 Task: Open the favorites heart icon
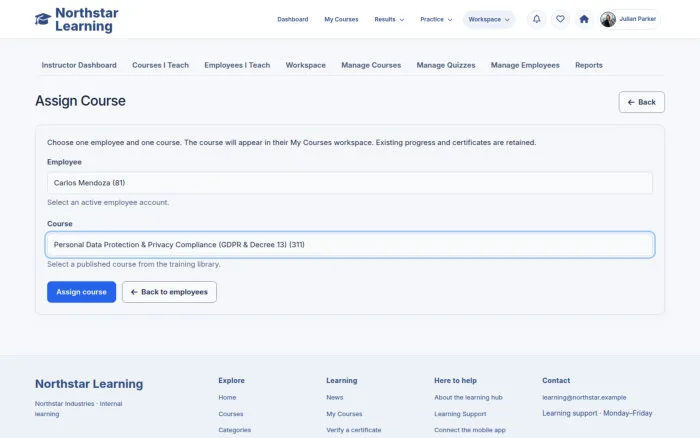coord(560,19)
